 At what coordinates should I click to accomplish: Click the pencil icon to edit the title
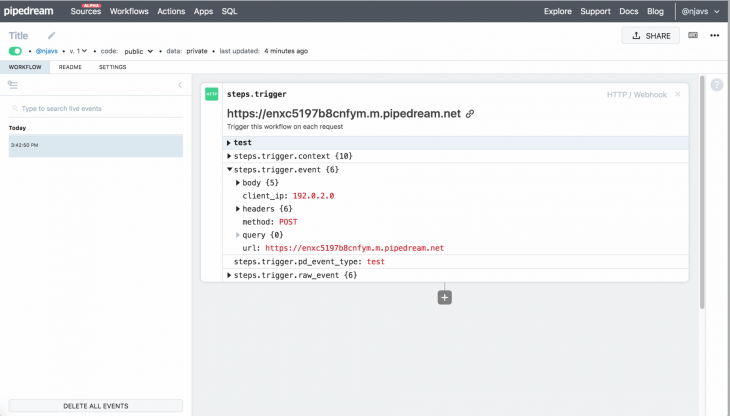pyautogui.click(x=52, y=35)
